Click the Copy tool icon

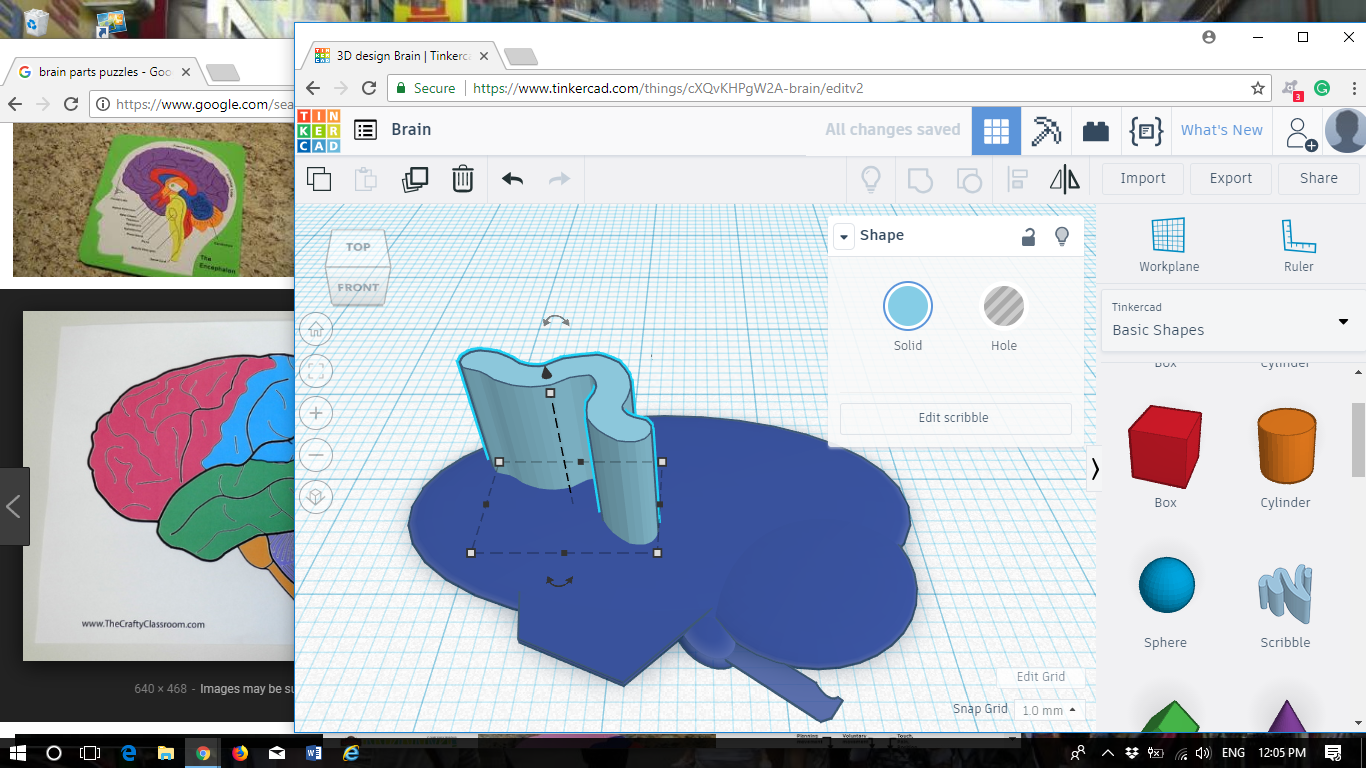click(x=319, y=179)
